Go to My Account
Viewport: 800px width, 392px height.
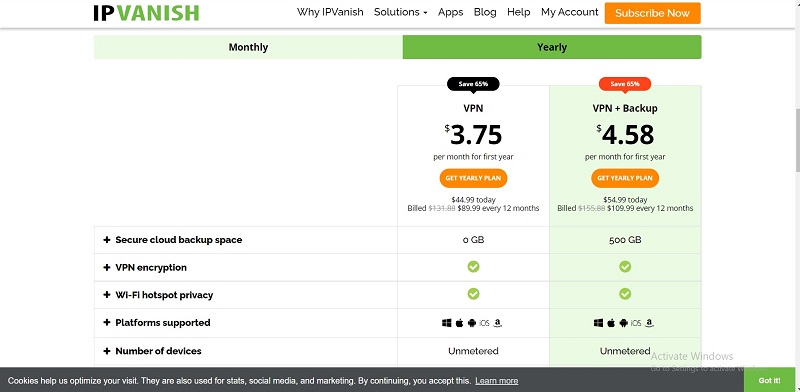pyautogui.click(x=569, y=12)
